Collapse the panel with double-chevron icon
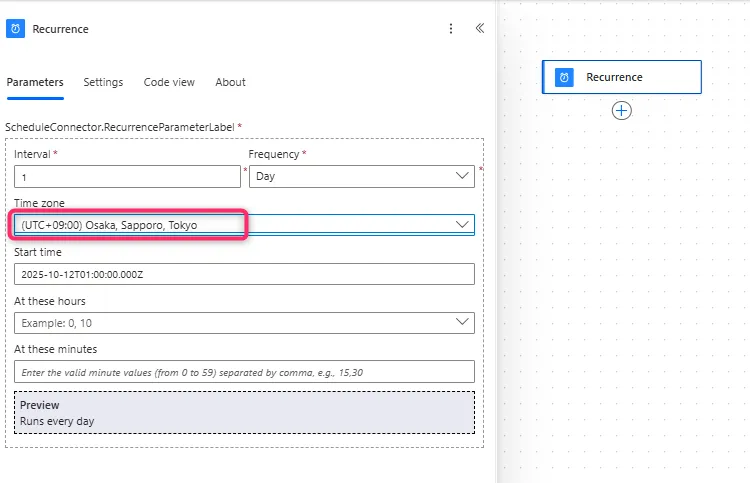The image size is (750, 483). click(479, 29)
